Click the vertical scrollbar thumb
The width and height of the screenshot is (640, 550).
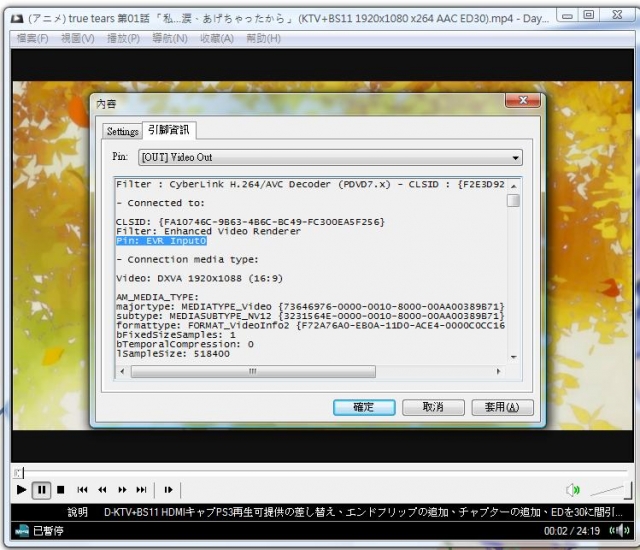point(513,200)
